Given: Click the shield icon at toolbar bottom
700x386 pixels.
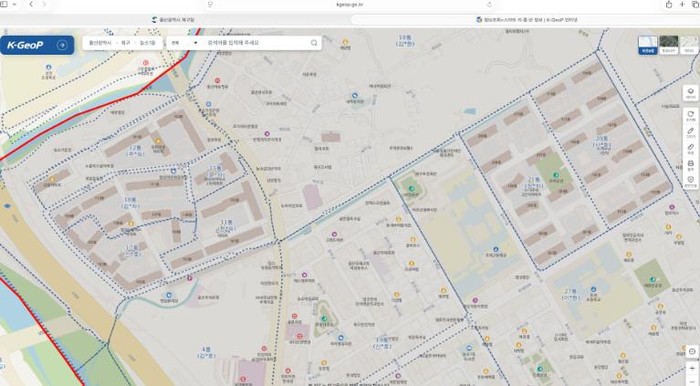Looking at the screenshot, I should (x=690, y=181).
